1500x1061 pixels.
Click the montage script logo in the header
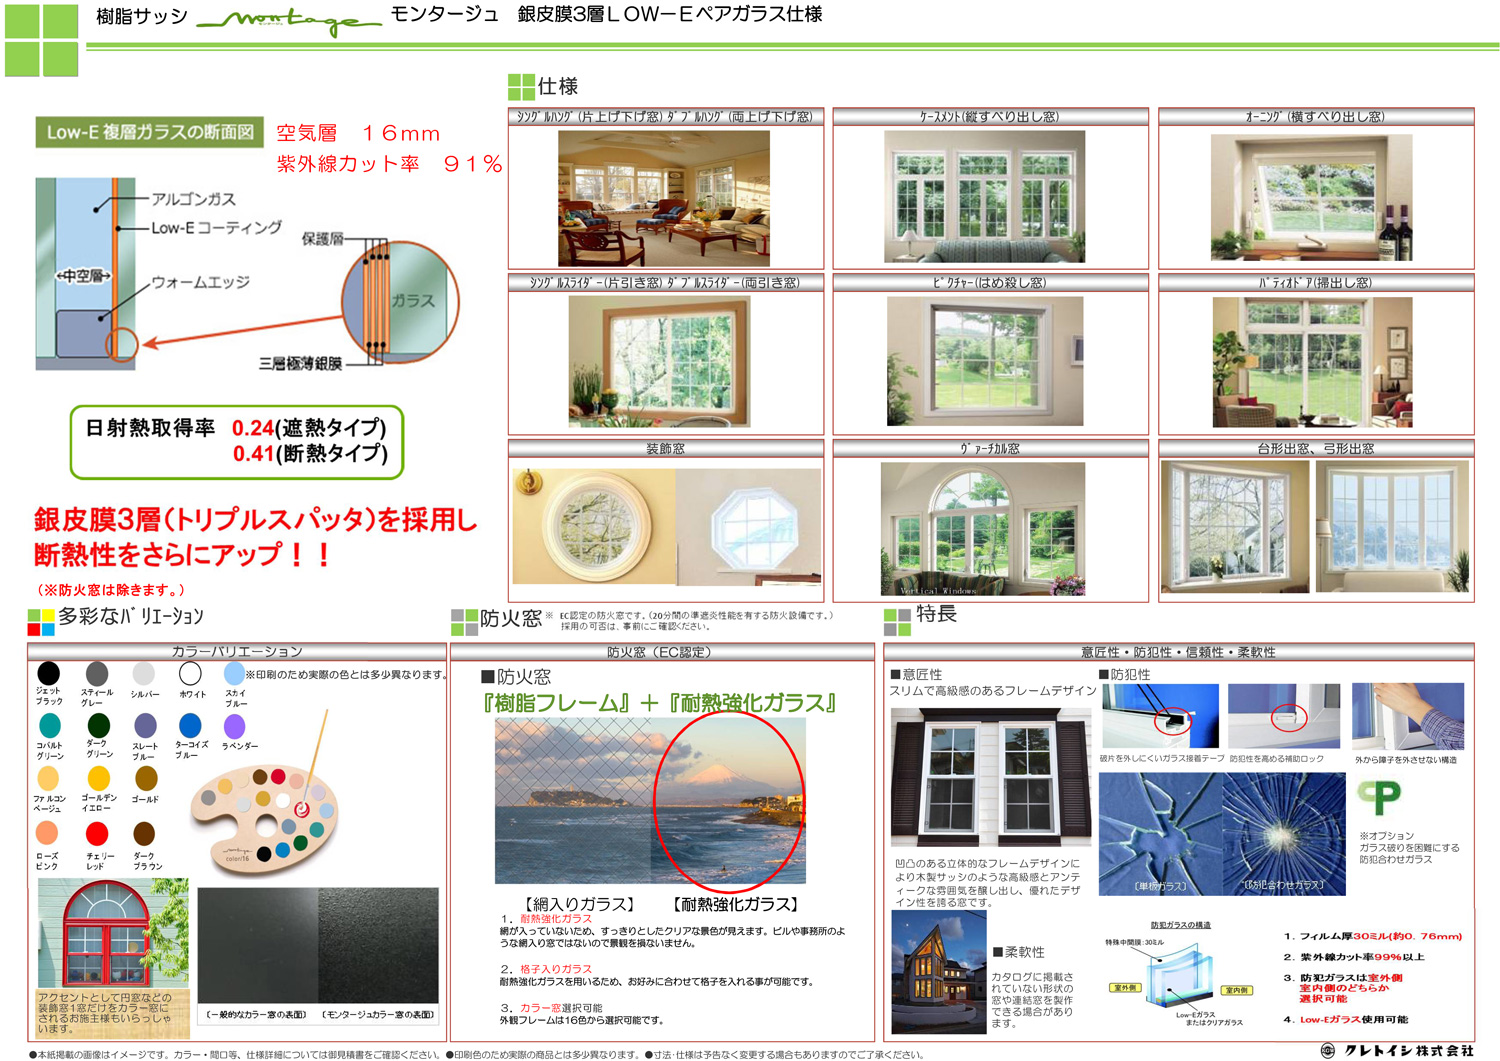click(x=289, y=20)
